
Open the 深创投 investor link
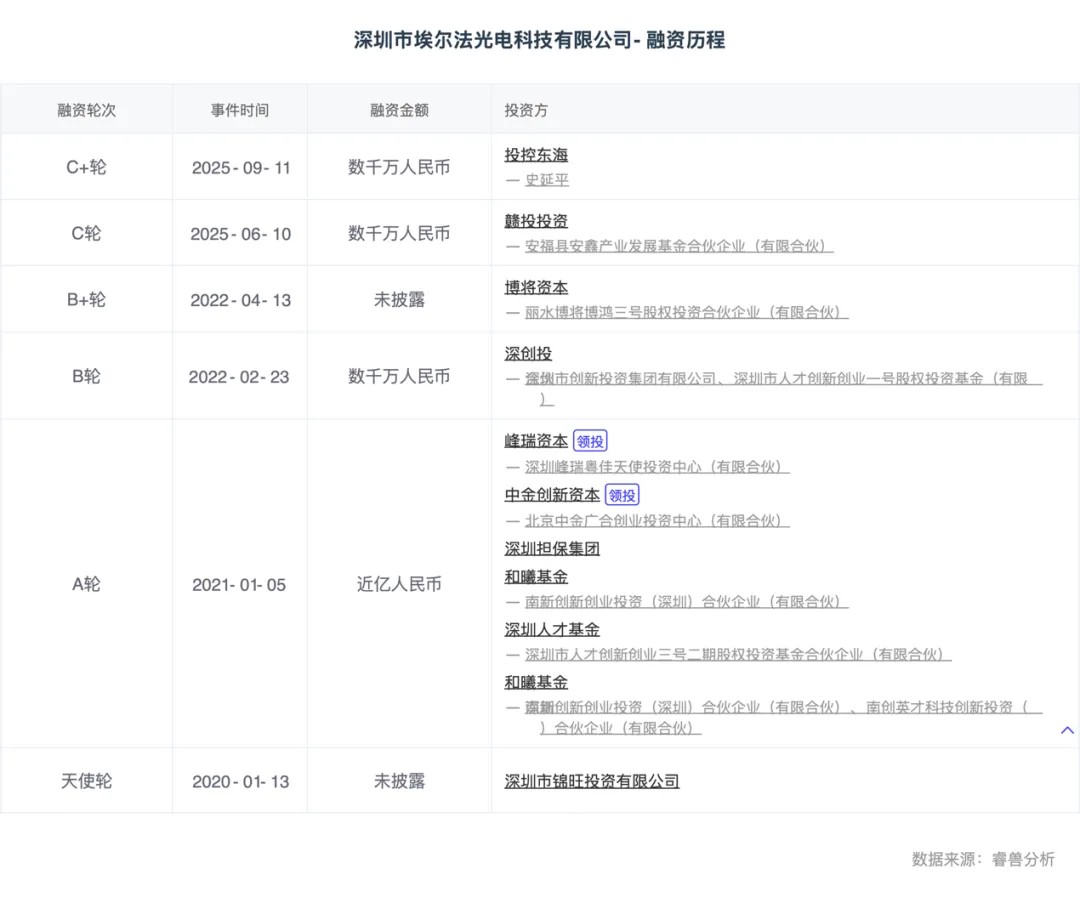coord(528,354)
